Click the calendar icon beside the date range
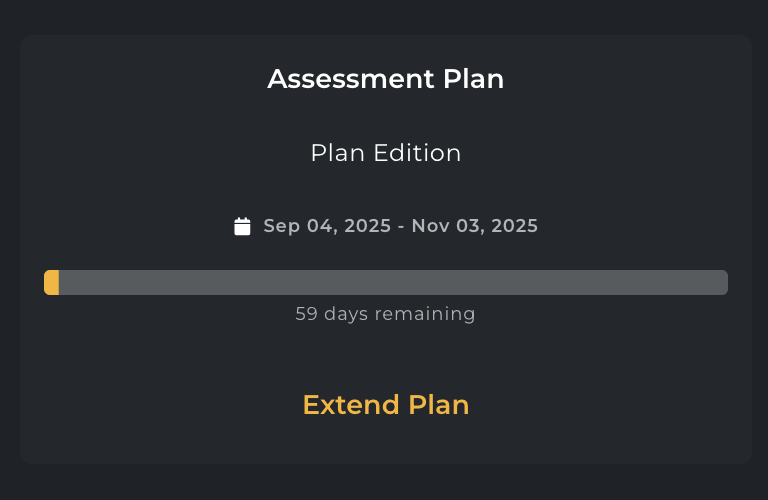Viewport: 768px width, 500px height. click(x=242, y=226)
